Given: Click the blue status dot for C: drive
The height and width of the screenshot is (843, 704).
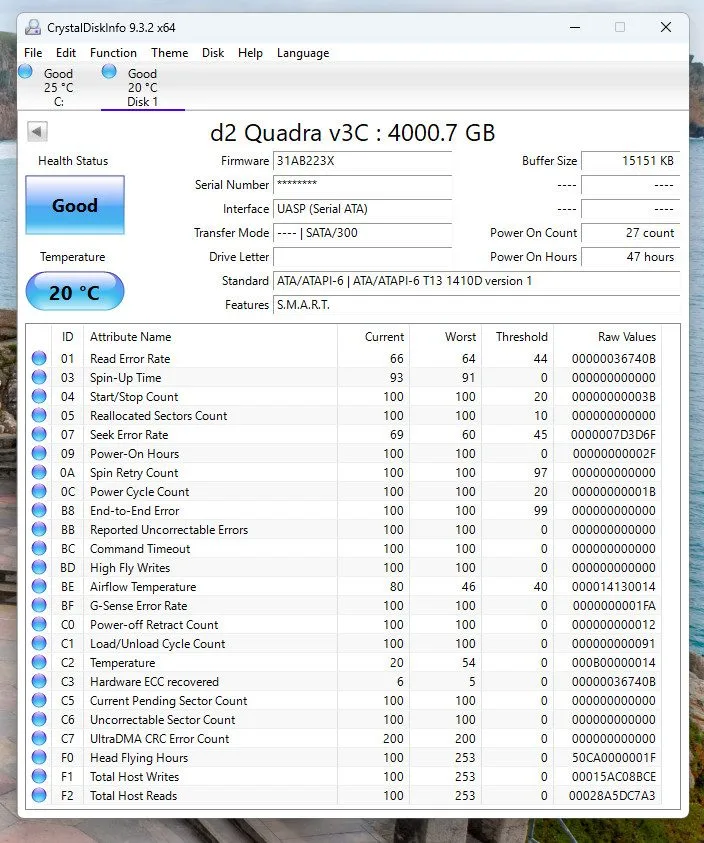Looking at the screenshot, I should [25, 72].
